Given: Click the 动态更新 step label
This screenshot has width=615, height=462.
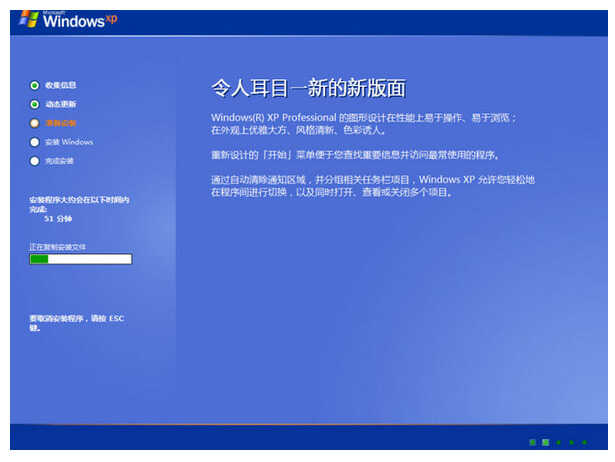Looking at the screenshot, I should pyautogui.click(x=61, y=104).
